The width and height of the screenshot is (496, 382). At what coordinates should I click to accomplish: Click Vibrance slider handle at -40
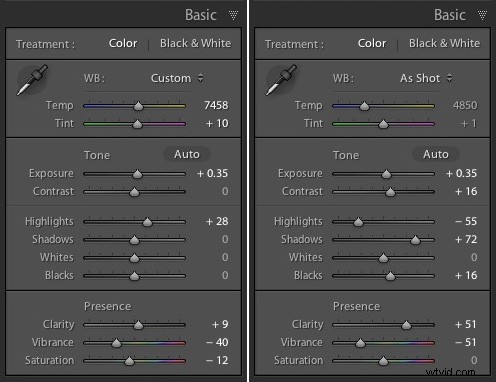click(x=116, y=343)
